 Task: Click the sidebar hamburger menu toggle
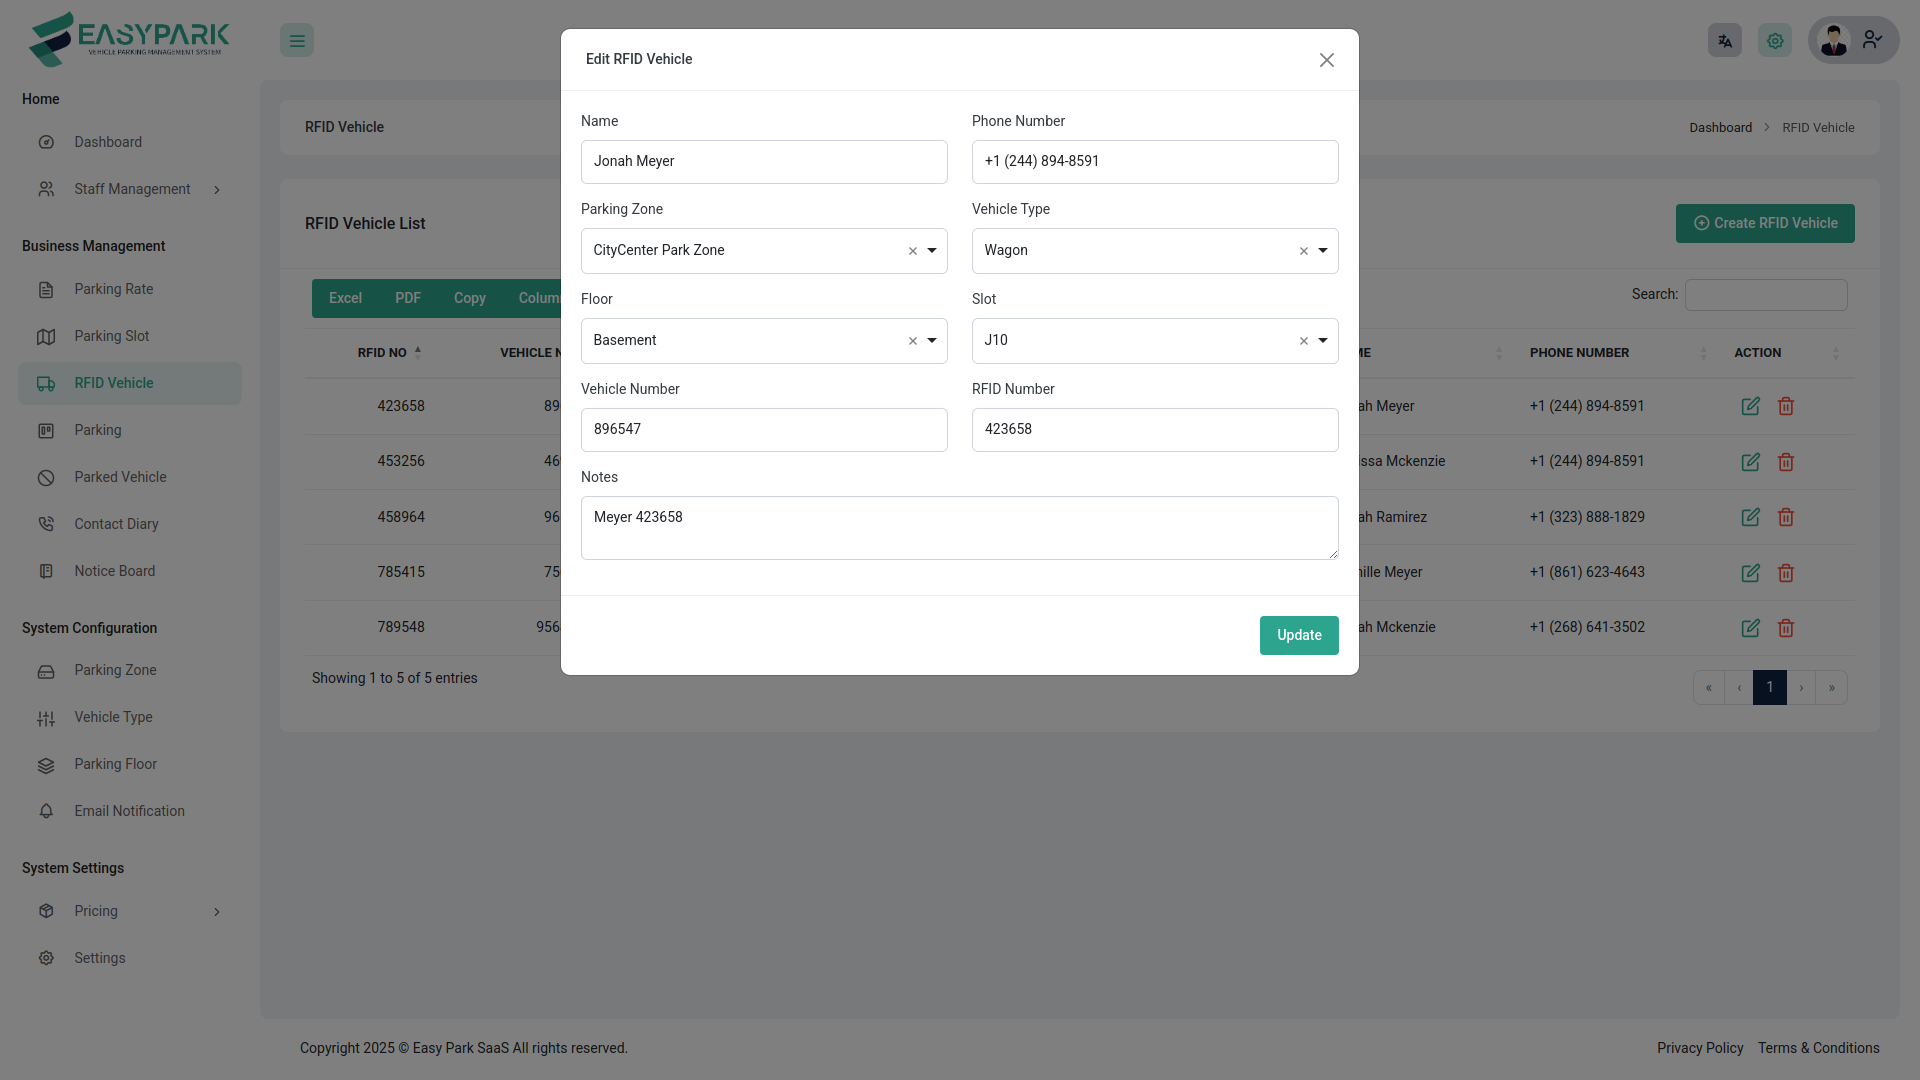coord(297,40)
